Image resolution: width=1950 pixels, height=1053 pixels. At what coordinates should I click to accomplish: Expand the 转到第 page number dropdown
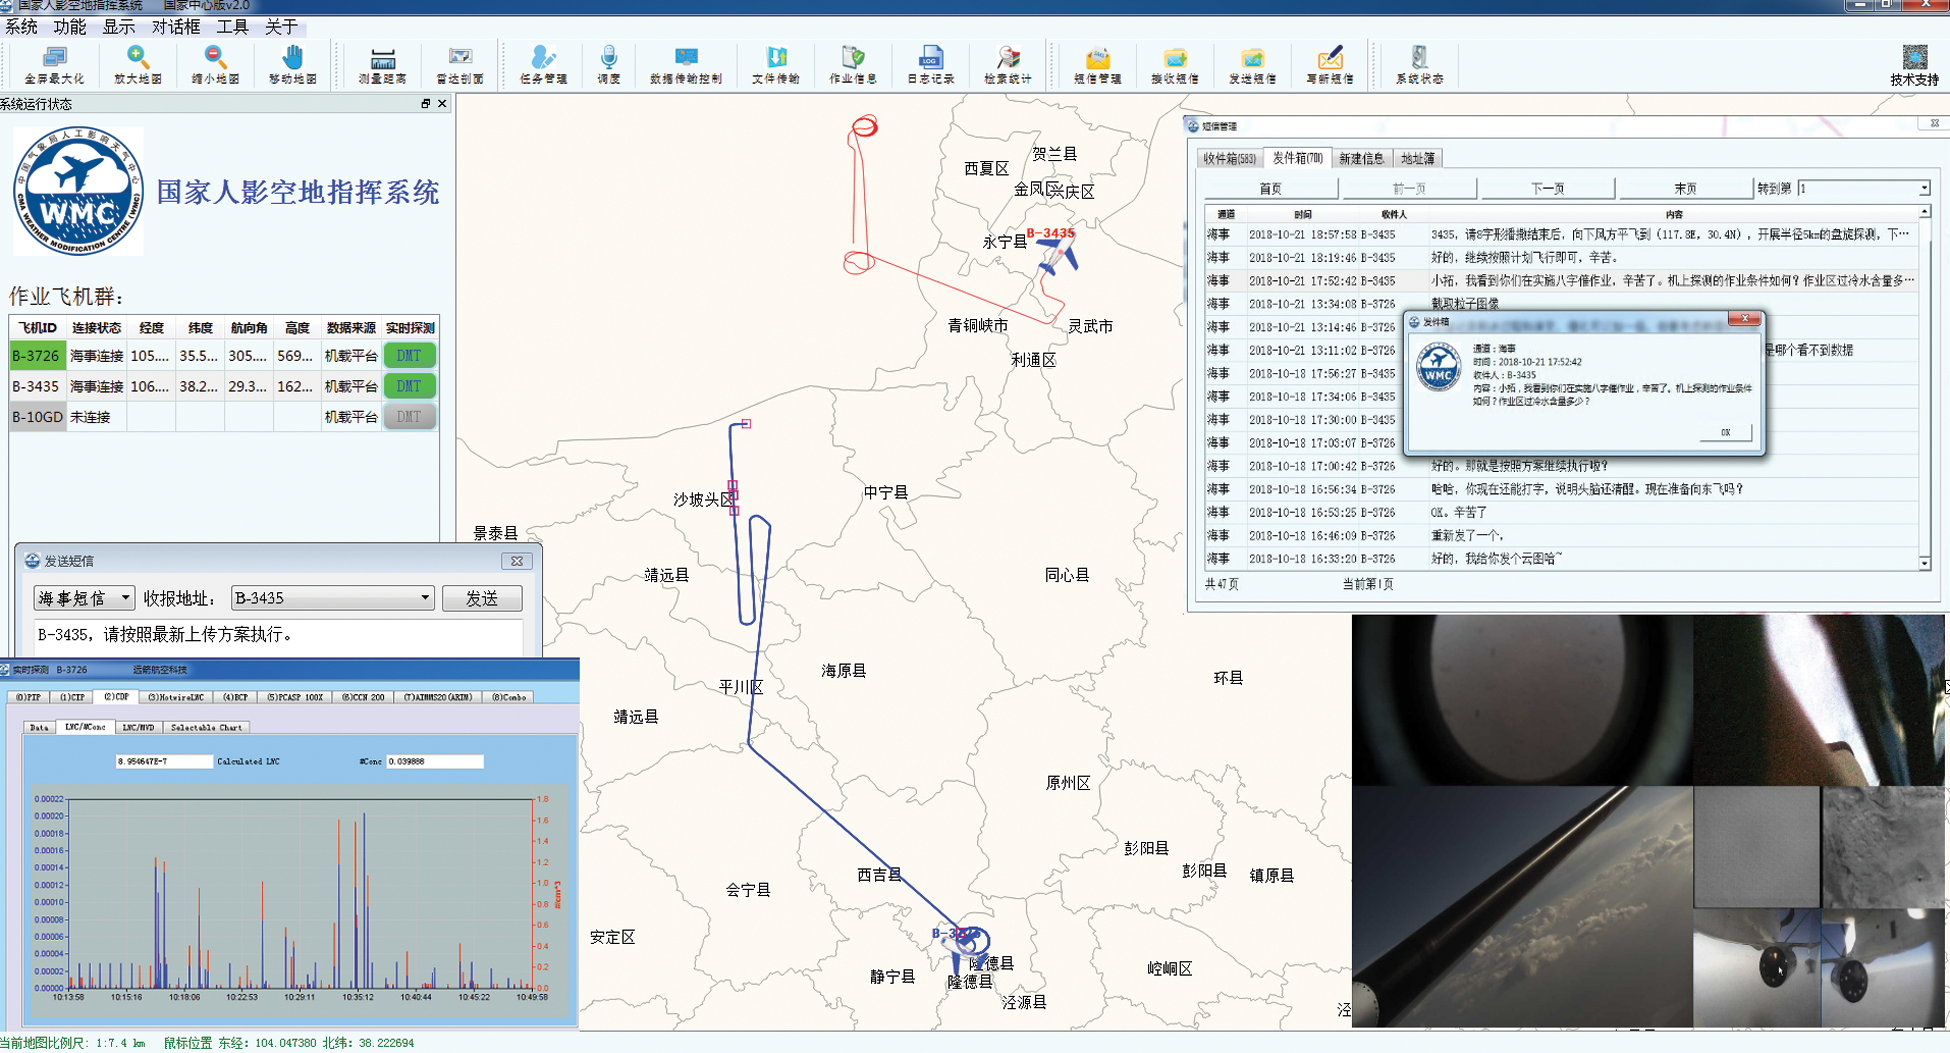point(1923,189)
